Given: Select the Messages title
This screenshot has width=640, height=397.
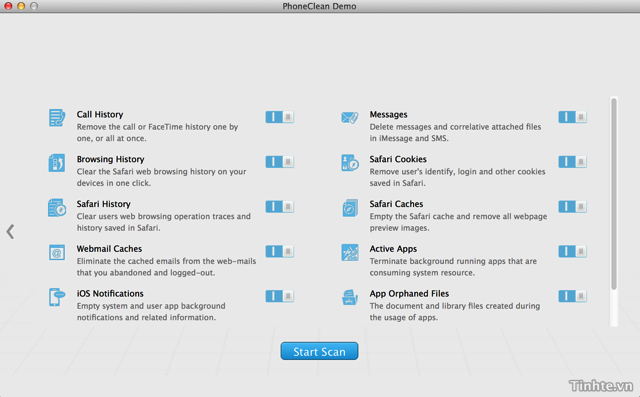Looking at the screenshot, I should point(389,115).
